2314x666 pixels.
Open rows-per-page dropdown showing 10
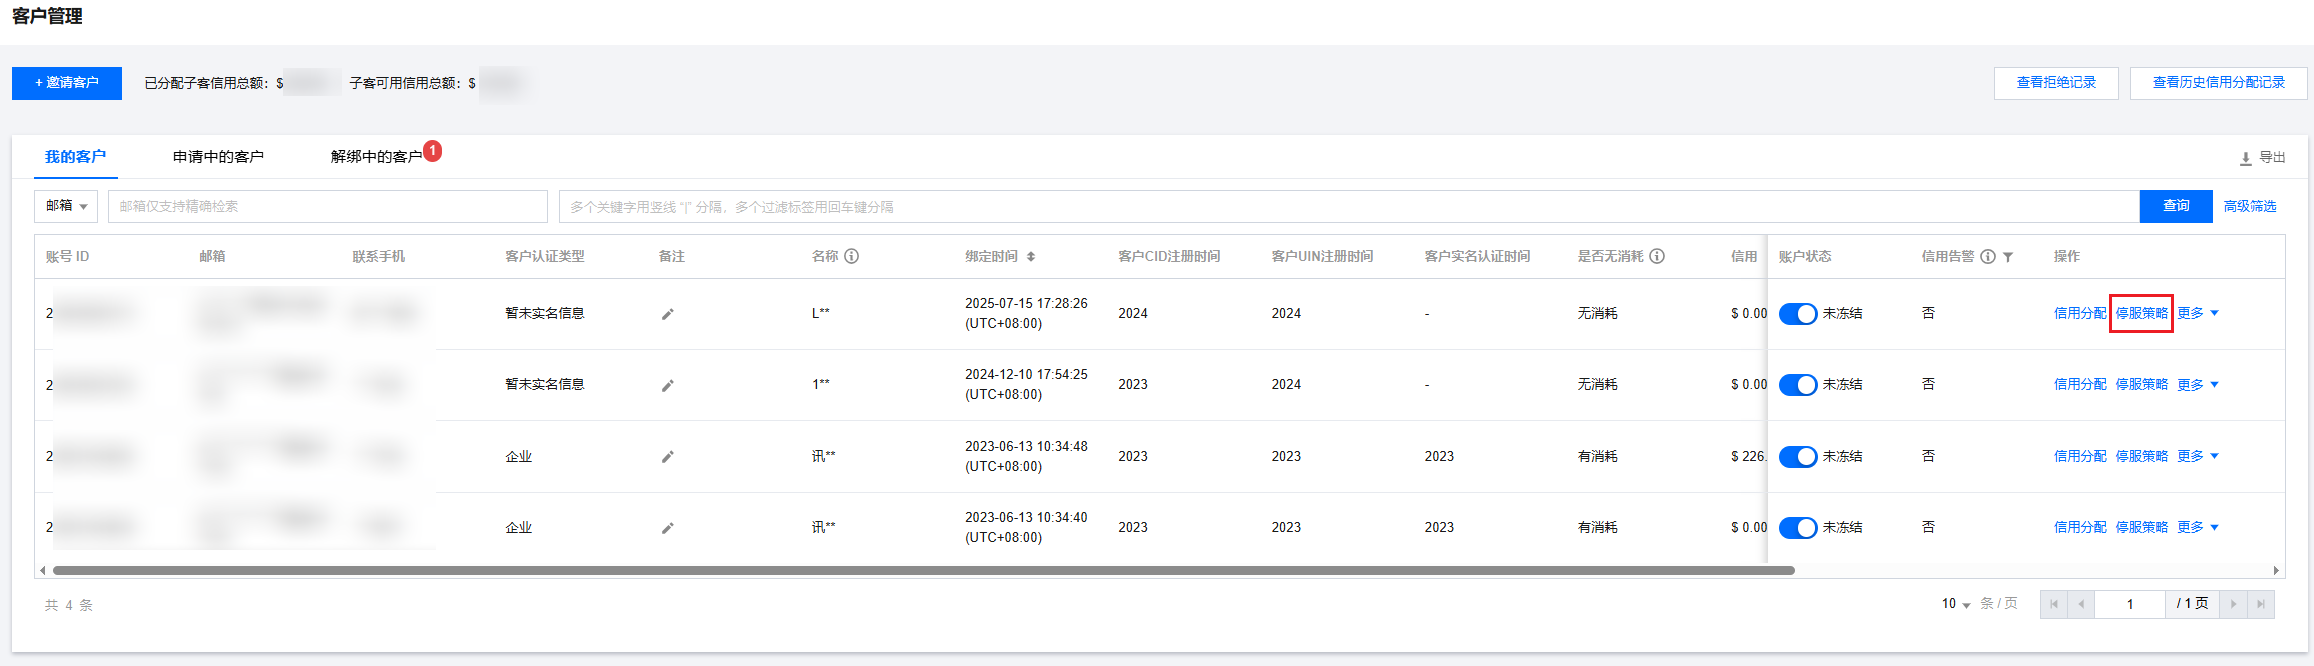[x=1956, y=604]
